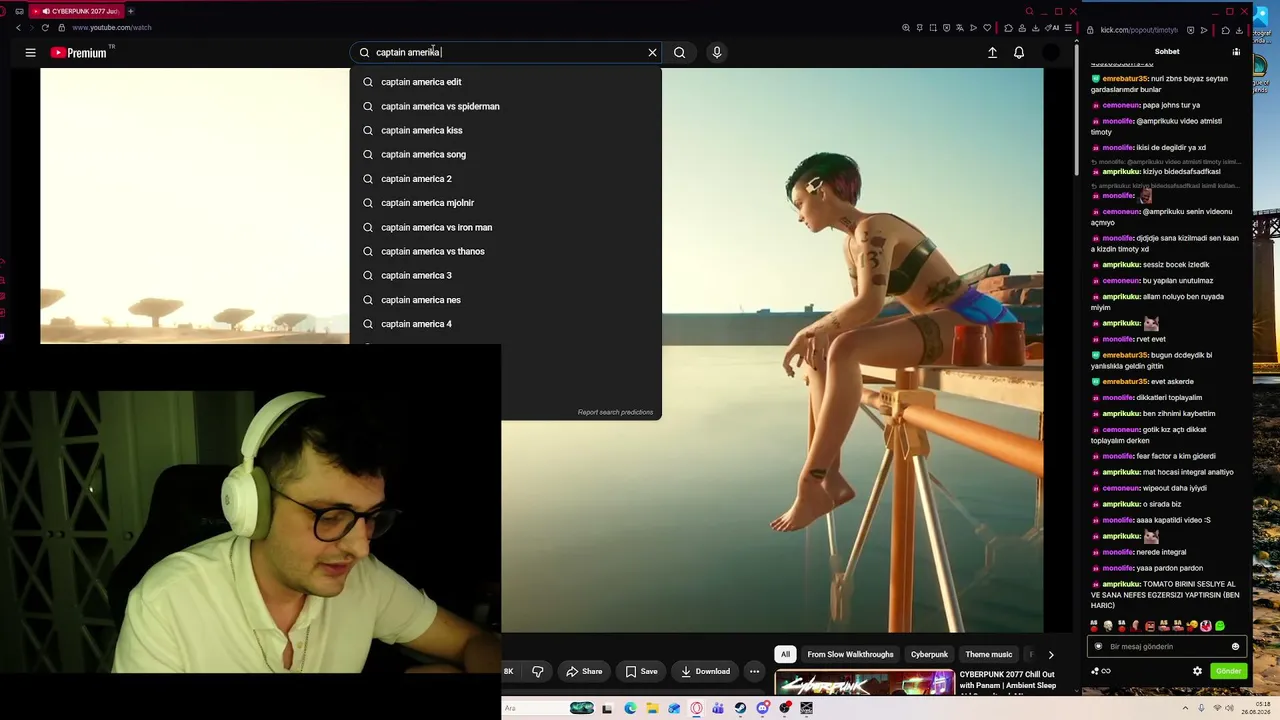
Task: Open the emoji picker in chat input
Action: click(1235, 646)
